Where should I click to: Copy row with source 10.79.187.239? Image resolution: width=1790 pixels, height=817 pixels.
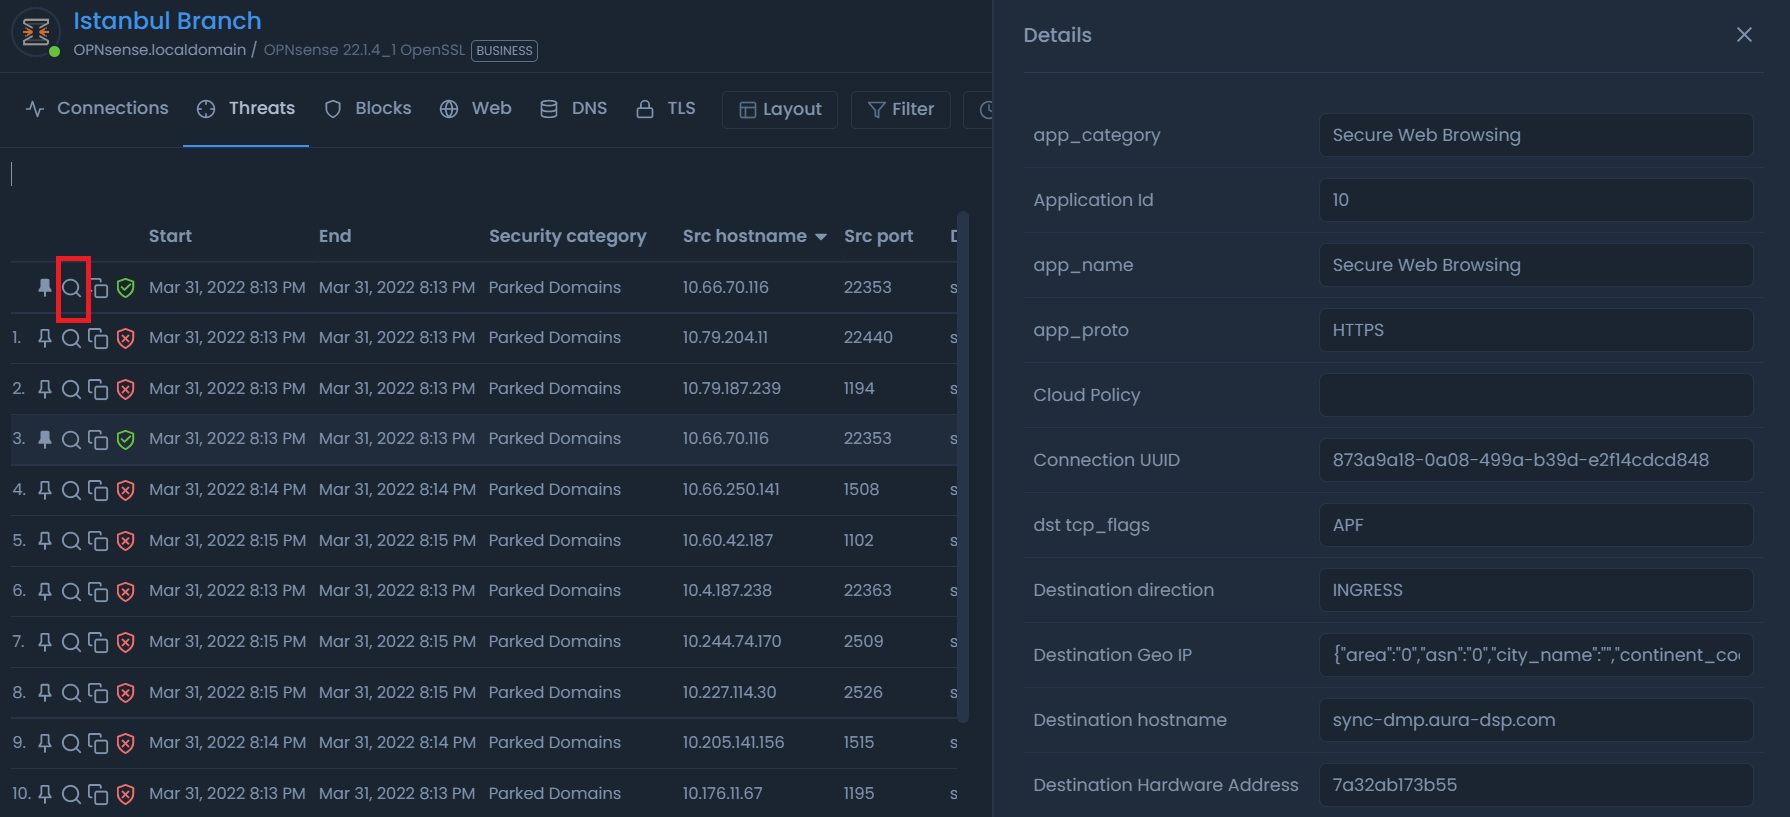click(98, 389)
